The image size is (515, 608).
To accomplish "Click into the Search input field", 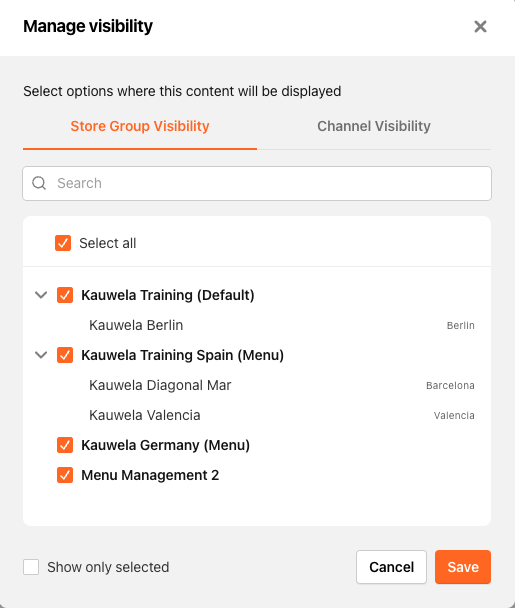I will (x=257, y=183).
